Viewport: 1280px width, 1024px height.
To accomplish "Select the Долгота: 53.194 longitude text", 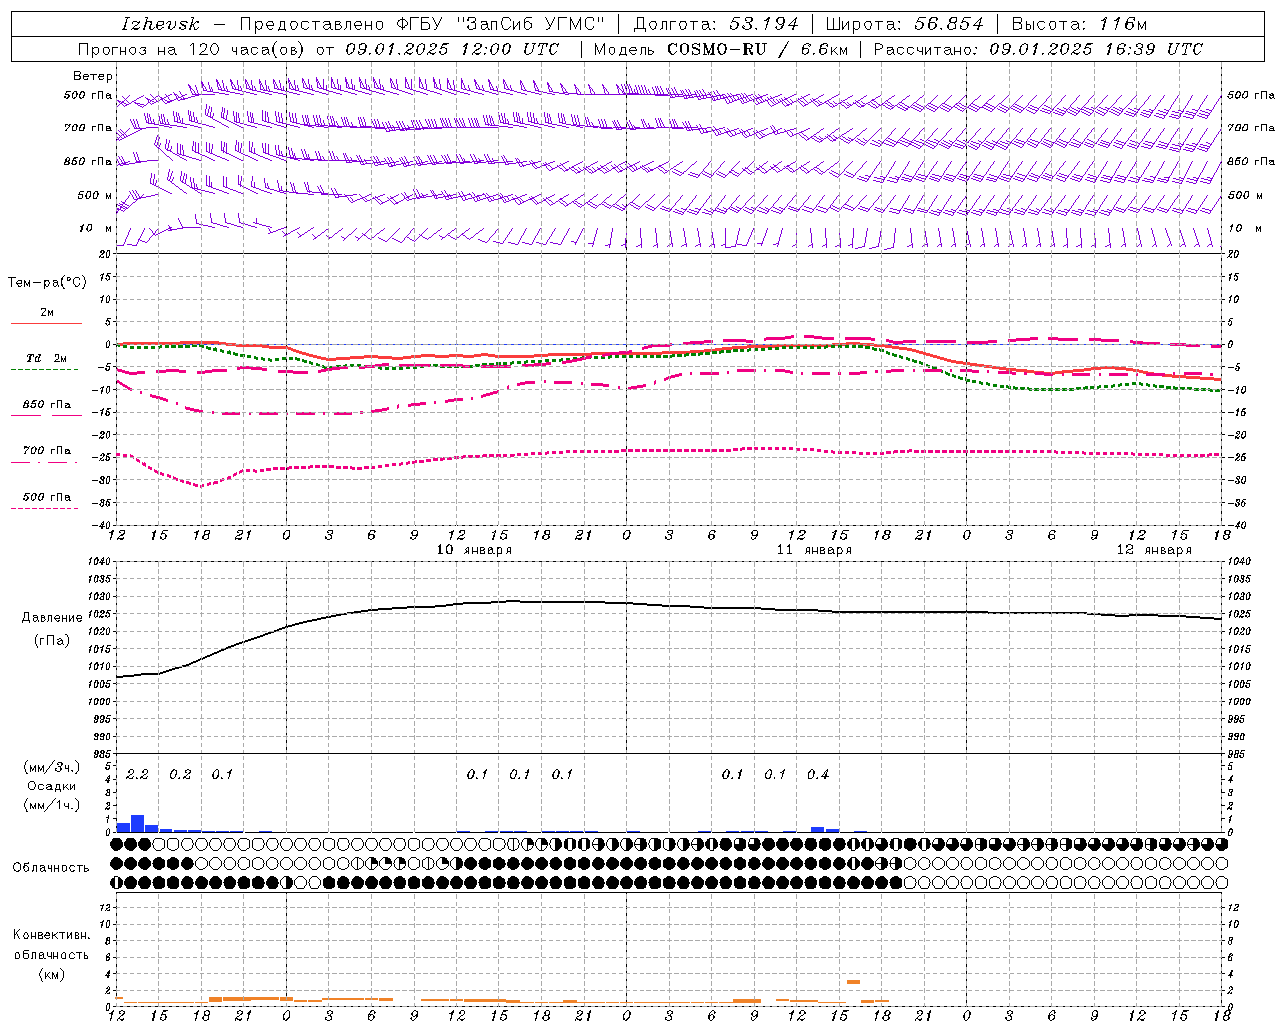I will (716, 24).
